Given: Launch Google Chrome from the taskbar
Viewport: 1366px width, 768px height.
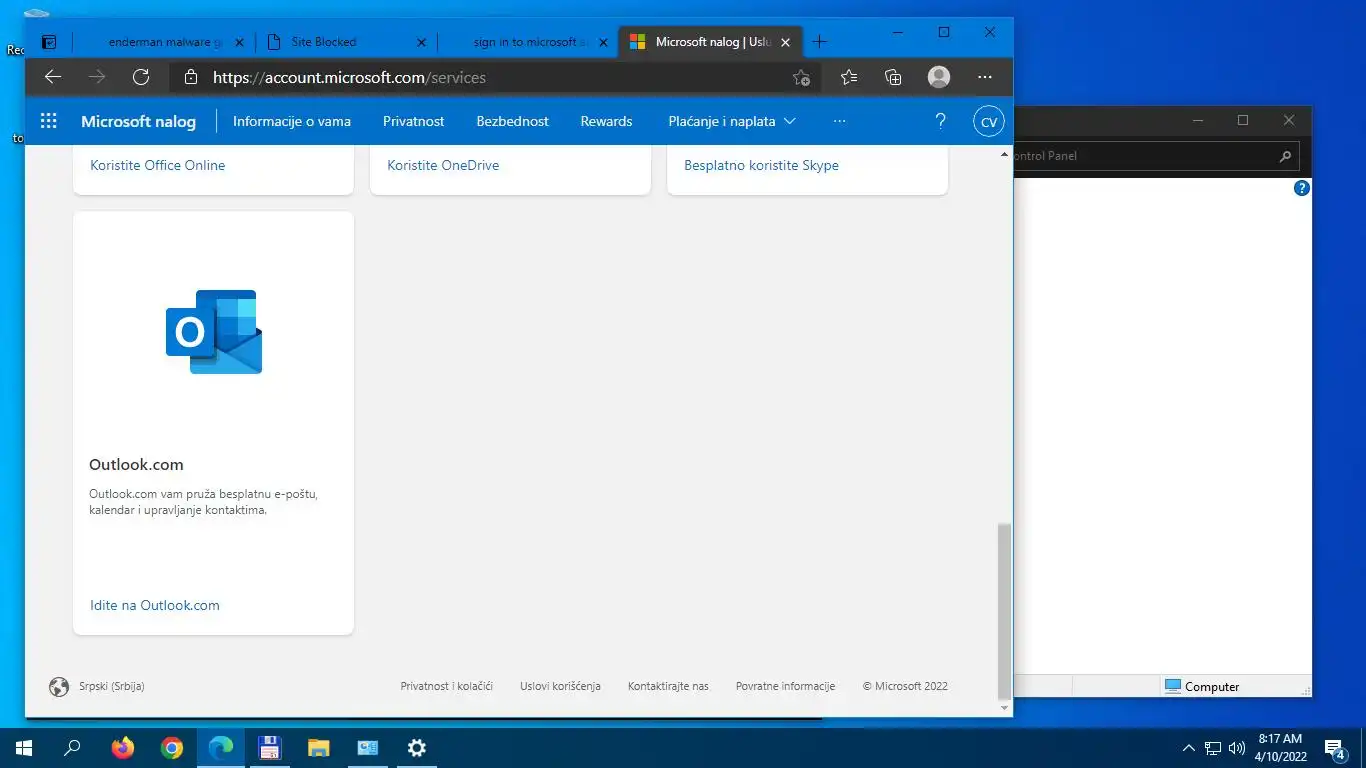Looking at the screenshot, I should tap(172, 747).
